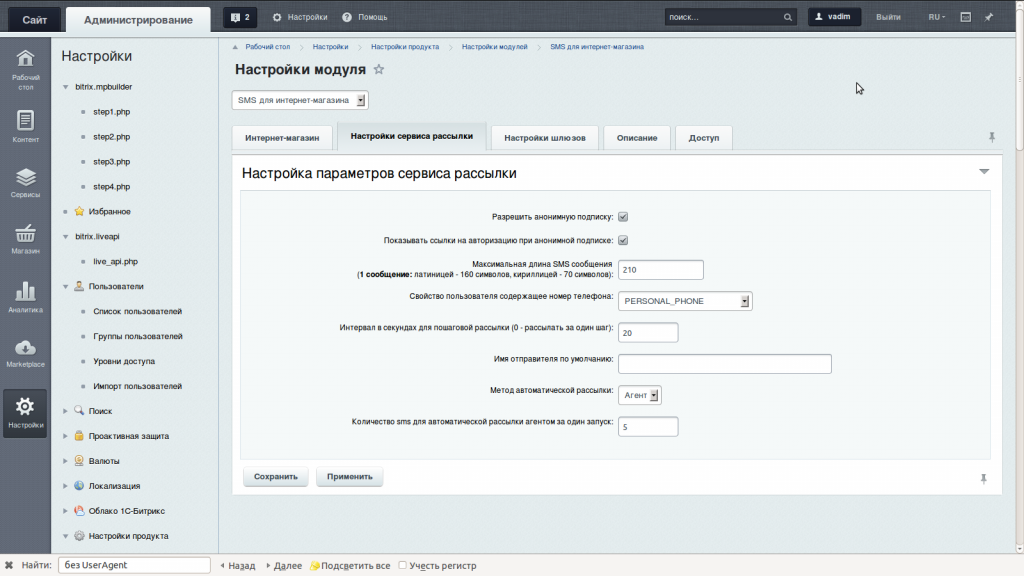This screenshot has height=576, width=1024.
Task: Collapse the Пользователи tree node
Action: point(65,287)
